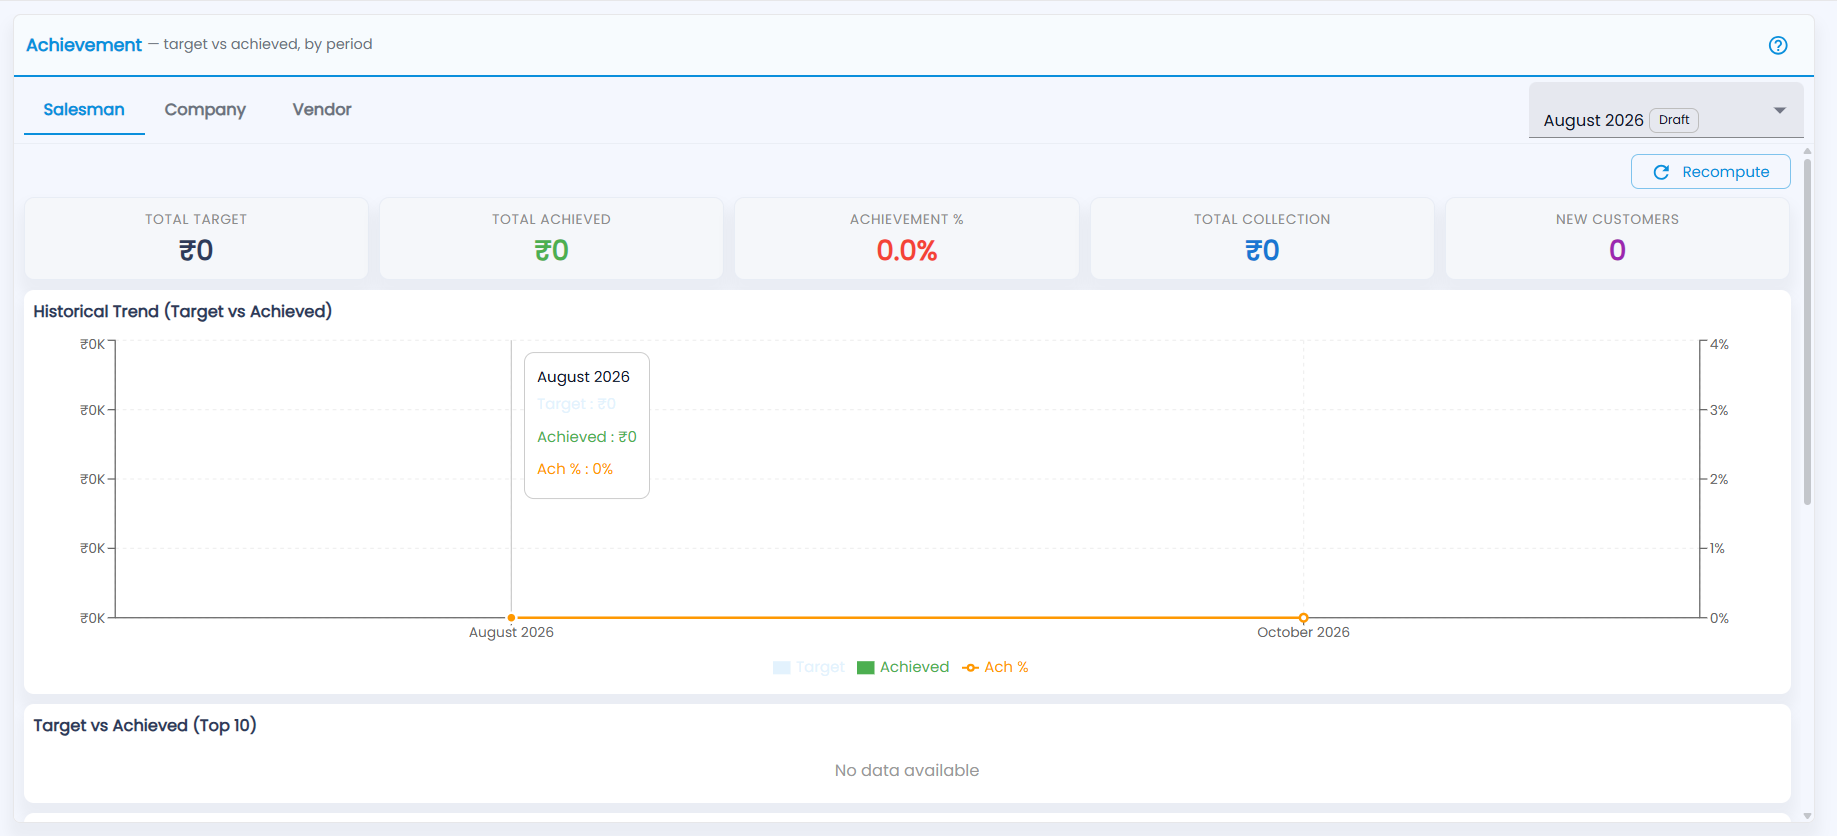
Task: Click the Recompute button
Action: (1711, 172)
